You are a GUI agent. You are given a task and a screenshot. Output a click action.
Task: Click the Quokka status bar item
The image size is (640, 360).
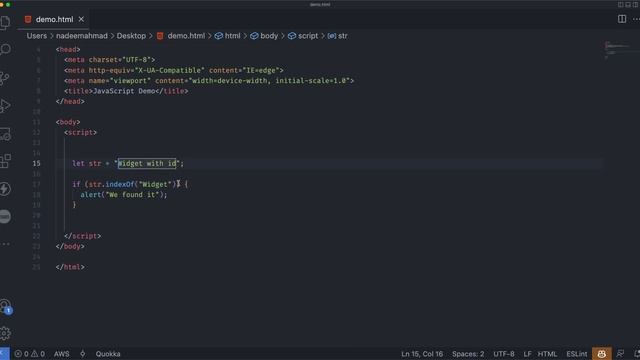(x=108, y=354)
